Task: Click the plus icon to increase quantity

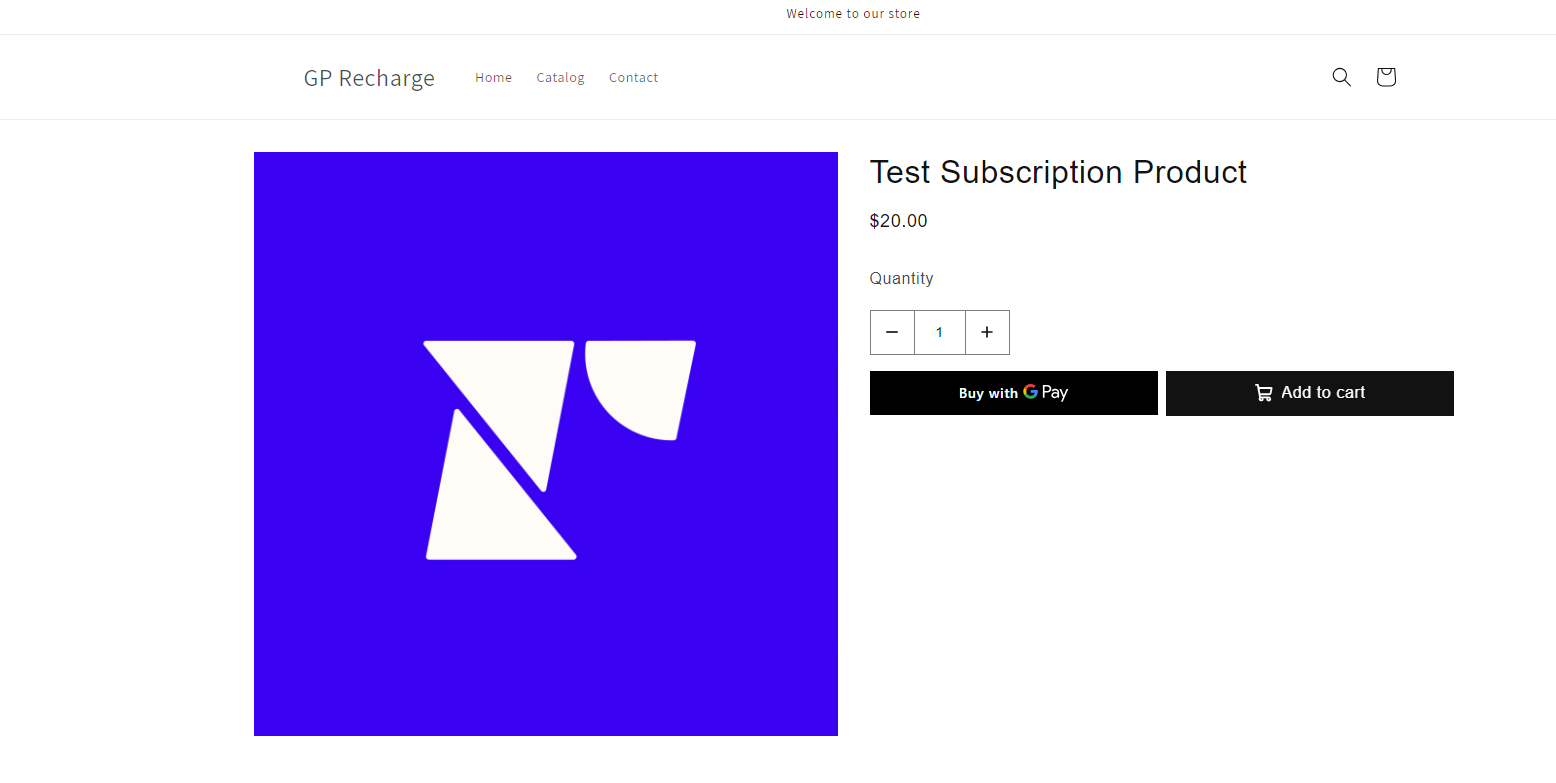Action: (987, 332)
